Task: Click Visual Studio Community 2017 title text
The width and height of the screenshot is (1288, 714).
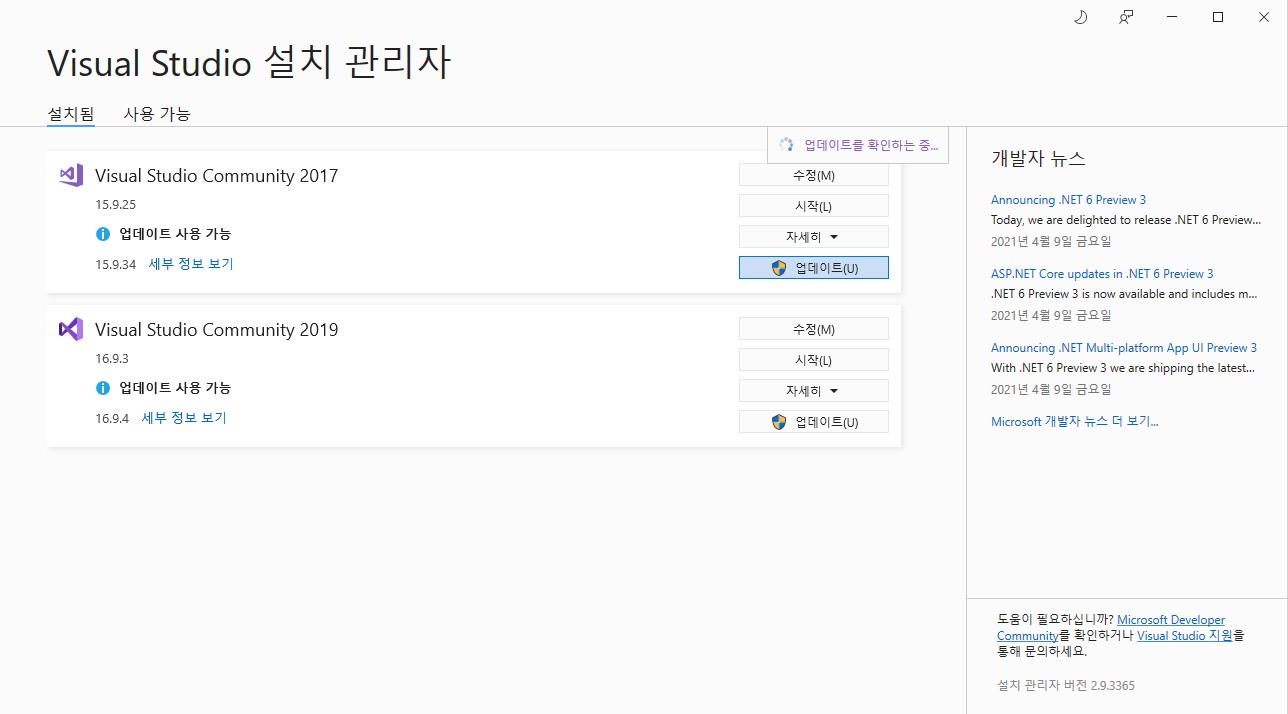Action: (x=217, y=176)
